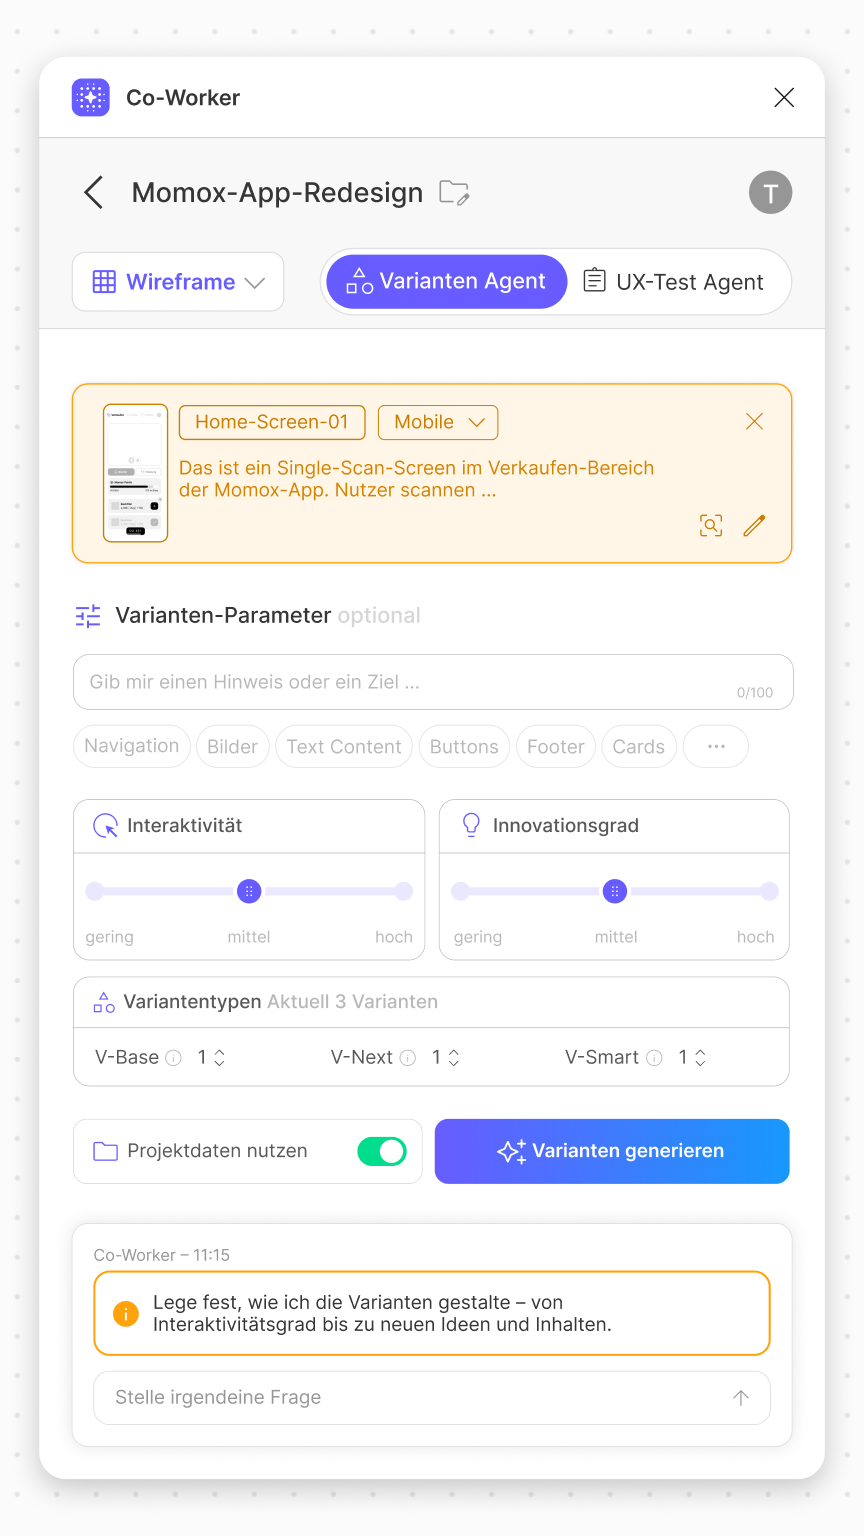865x1536 pixels.
Task: Expand the ellipsis chip for more parameters
Action: [715, 746]
